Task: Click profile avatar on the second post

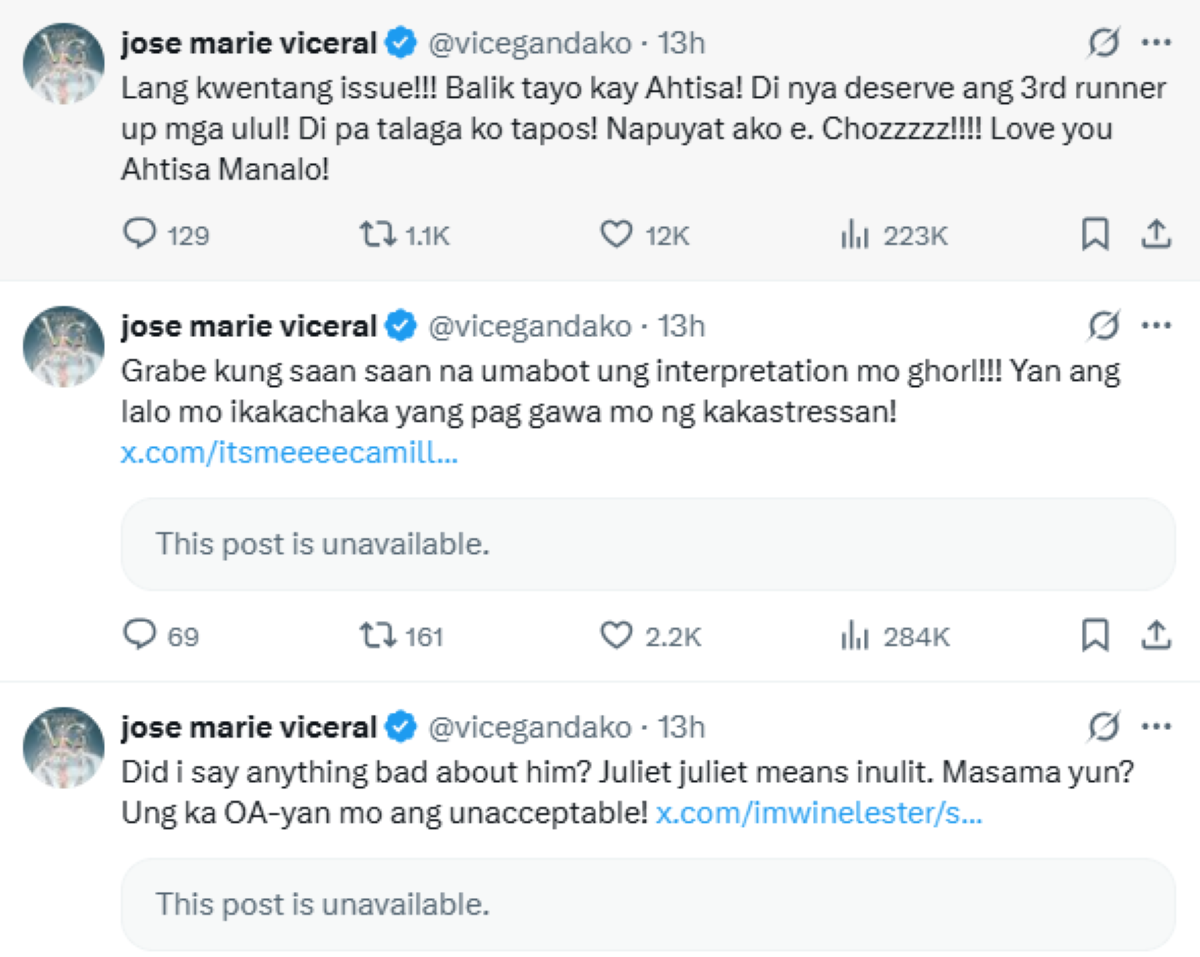Action: tap(64, 347)
